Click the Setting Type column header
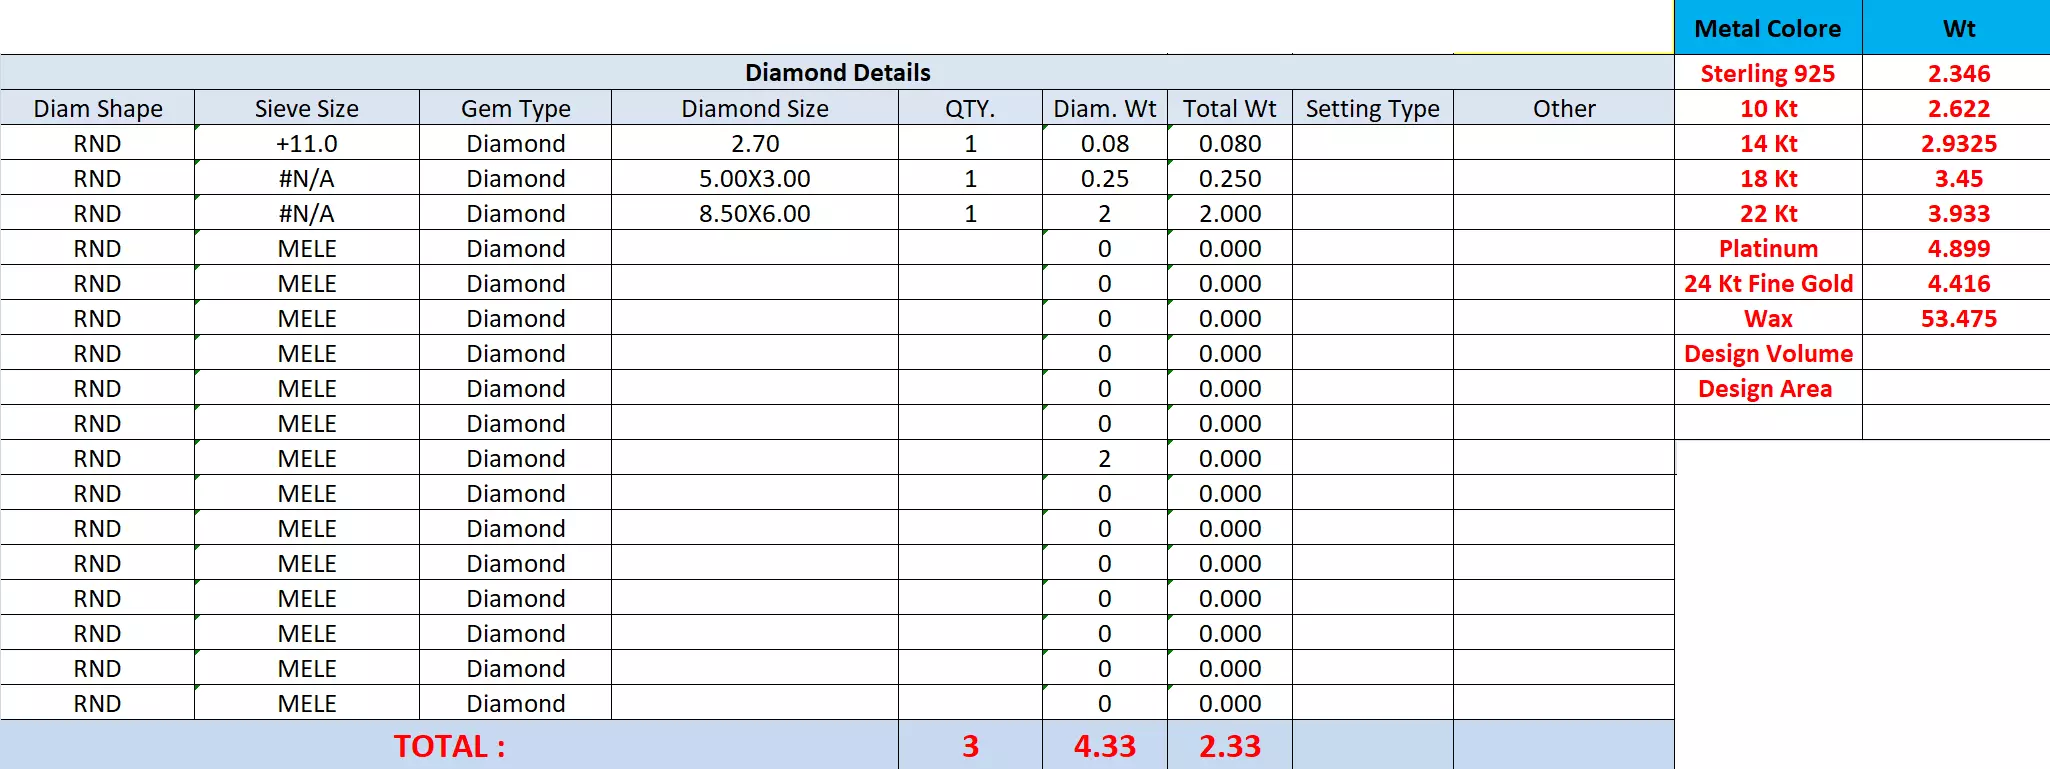This screenshot has width=2050, height=769. coord(1373,108)
